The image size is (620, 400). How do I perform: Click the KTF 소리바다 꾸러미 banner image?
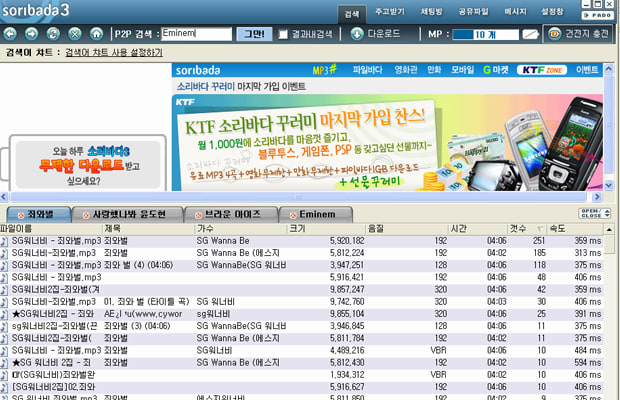pos(388,142)
